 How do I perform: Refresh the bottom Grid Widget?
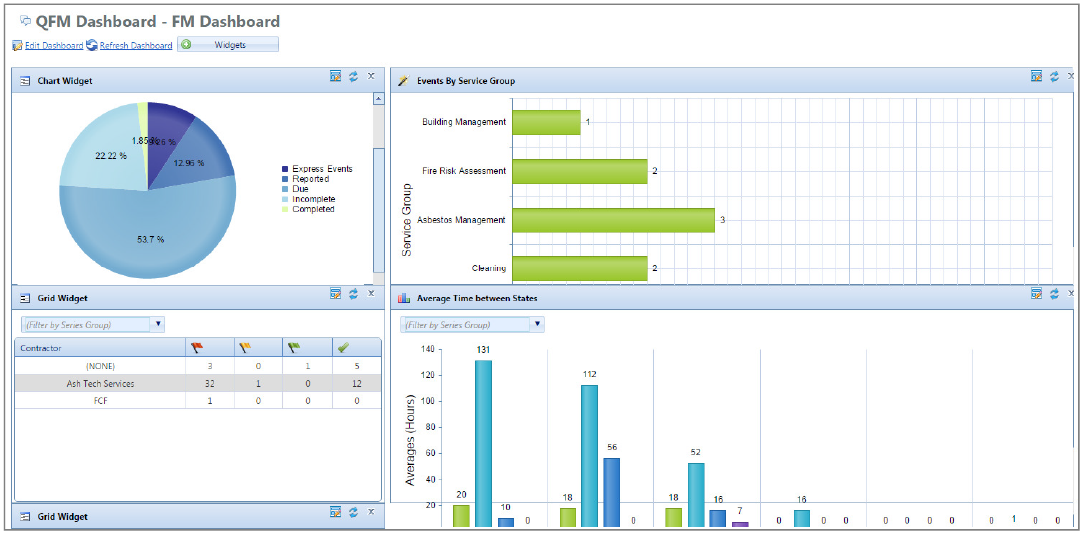pyautogui.click(x=353, y=512)
